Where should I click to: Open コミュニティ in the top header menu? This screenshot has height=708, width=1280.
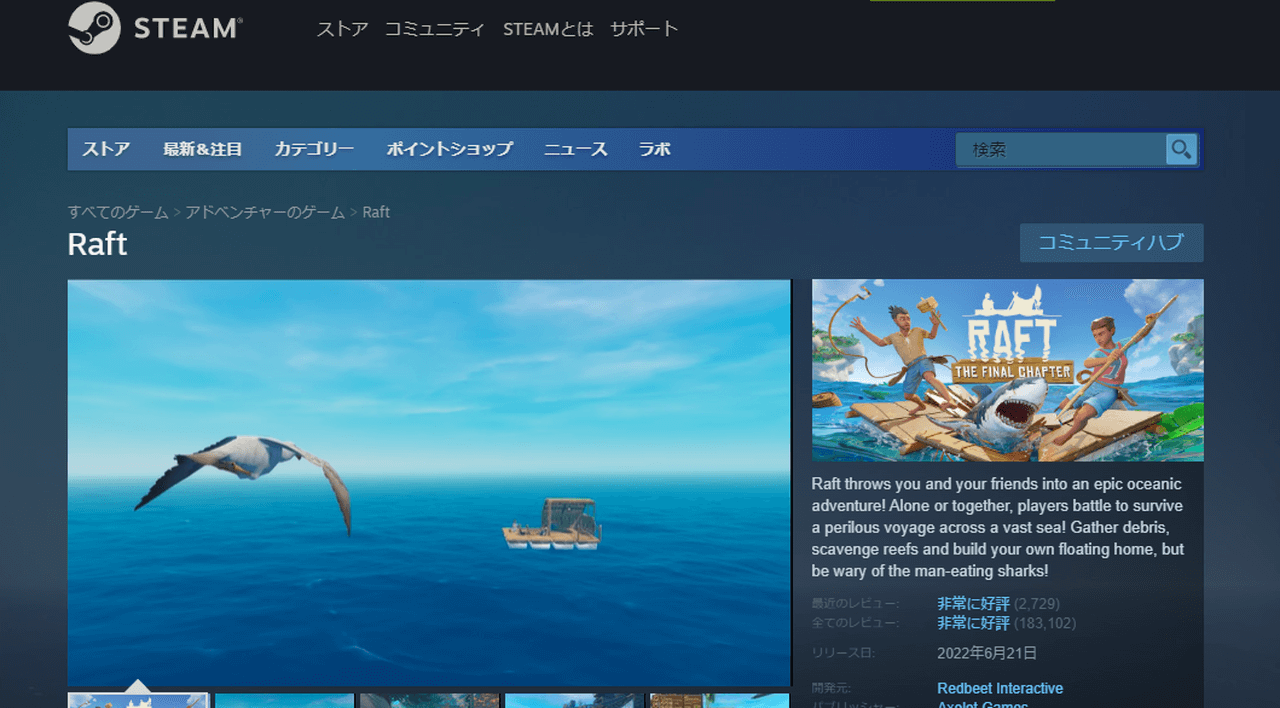tap(435, 29)
